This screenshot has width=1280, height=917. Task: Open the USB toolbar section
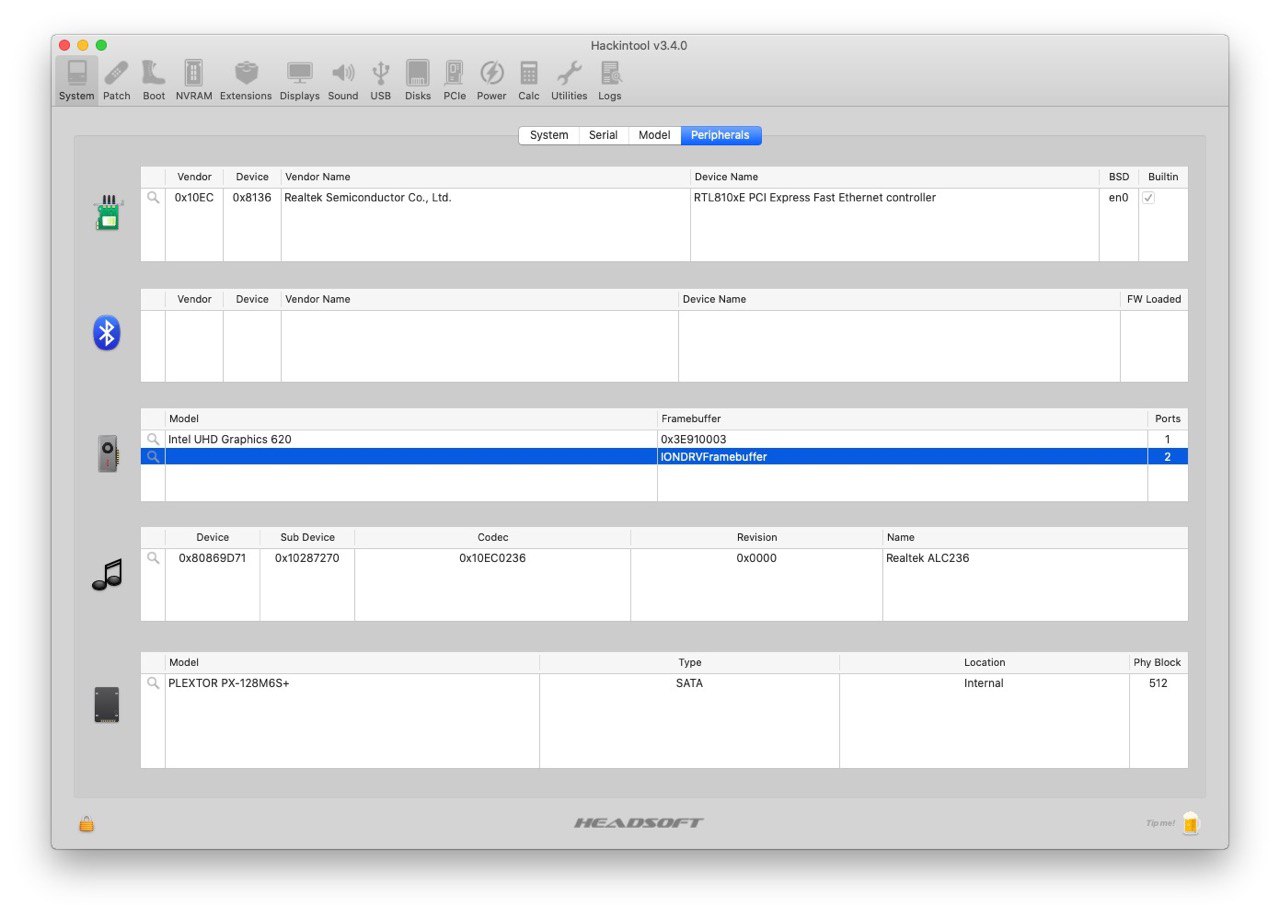[x=381, y=81]
